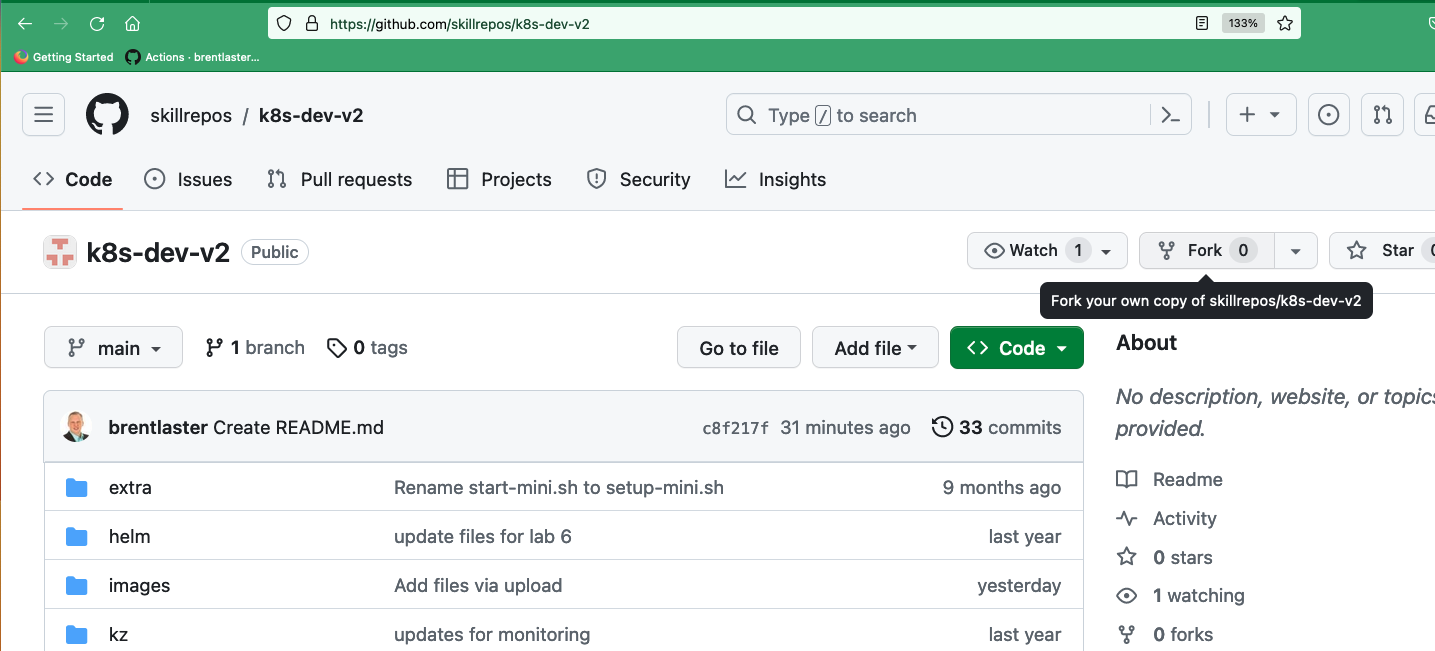Click the GitHub Octocat logo
Image resolution: width=1435 pixels, height=651 pixels.
107,115
